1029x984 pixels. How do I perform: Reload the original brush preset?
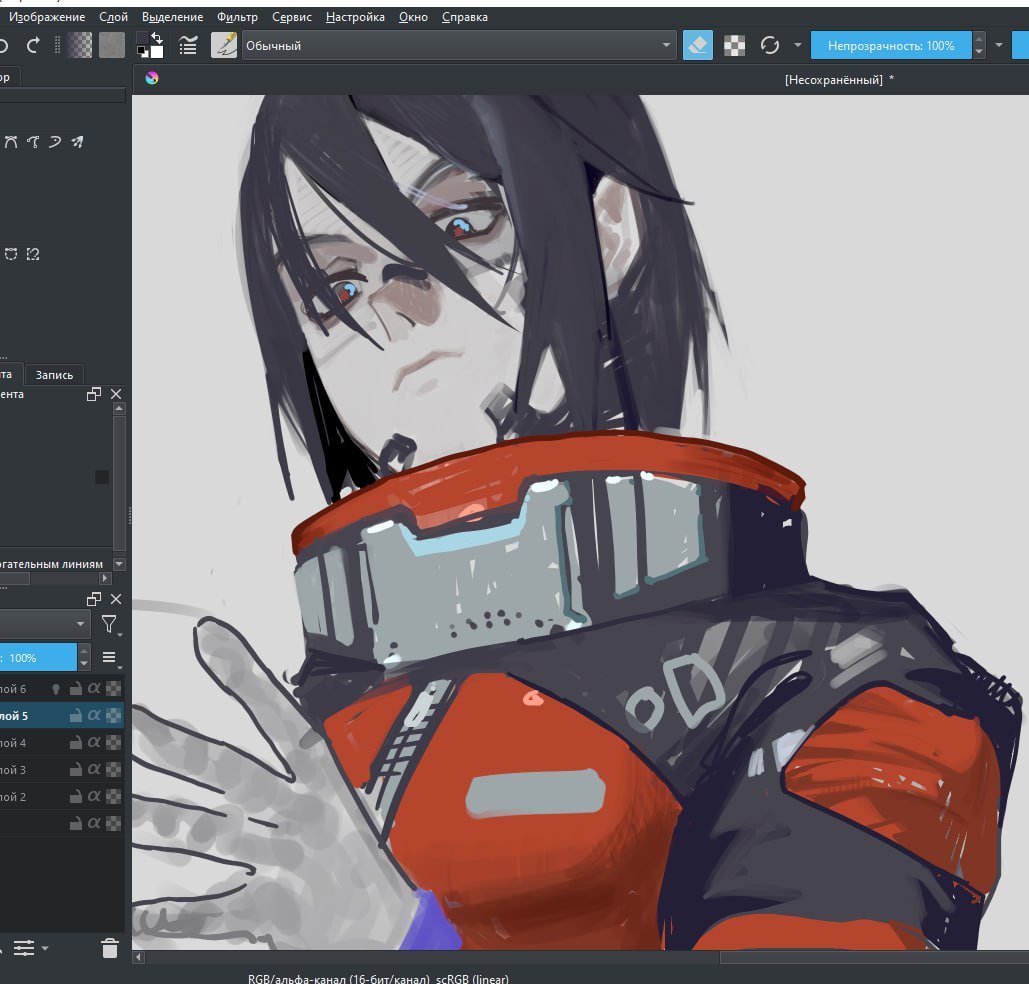click(769, 45)
